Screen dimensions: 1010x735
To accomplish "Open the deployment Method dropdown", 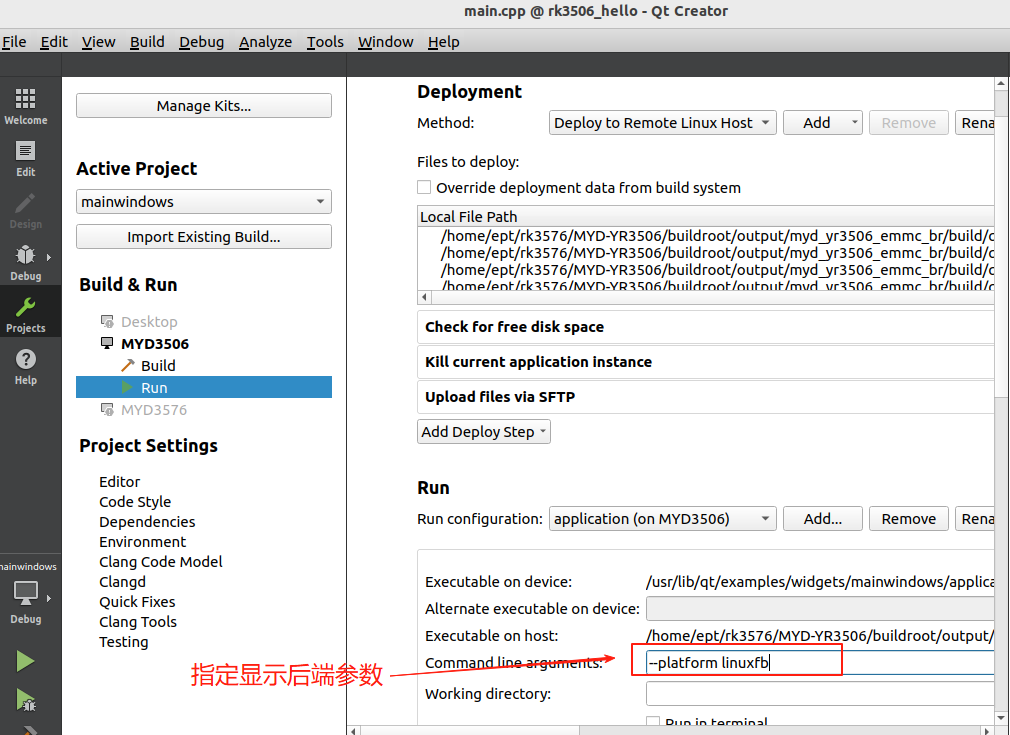I will (x=662, y=122).
